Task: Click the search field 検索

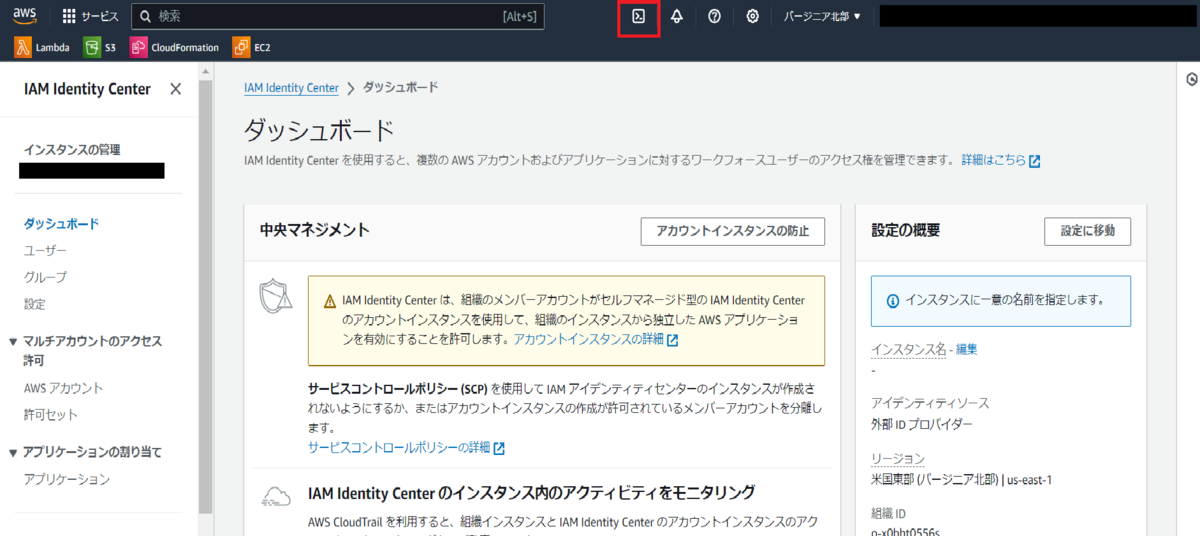Action: click(338, 17)
